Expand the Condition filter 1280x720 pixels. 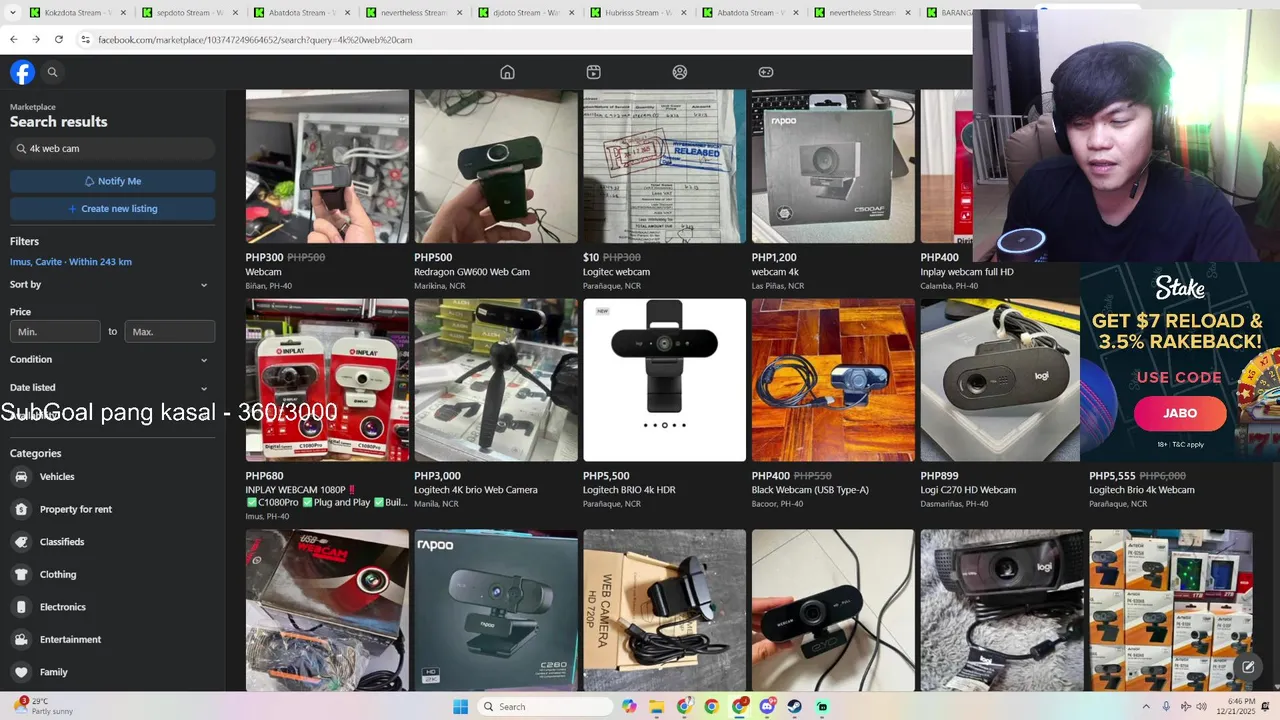point(112,360)
